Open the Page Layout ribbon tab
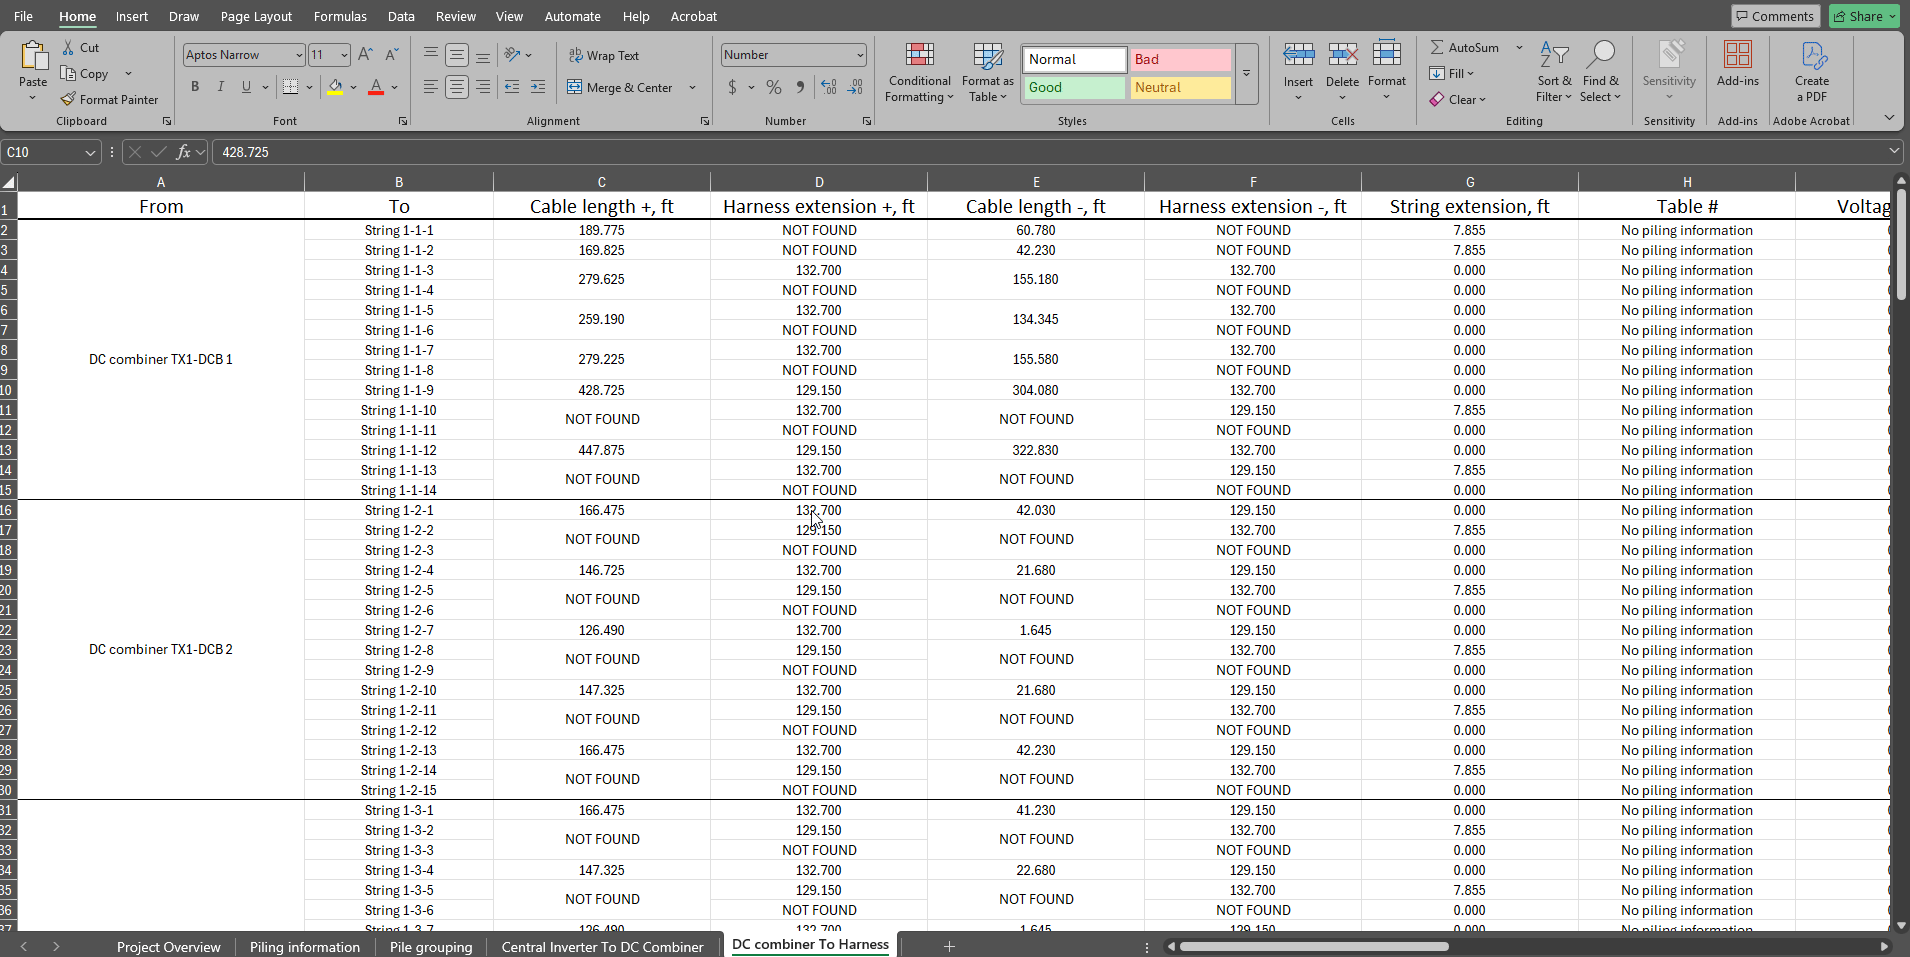The image size is (1910, 957). point(256,16)
